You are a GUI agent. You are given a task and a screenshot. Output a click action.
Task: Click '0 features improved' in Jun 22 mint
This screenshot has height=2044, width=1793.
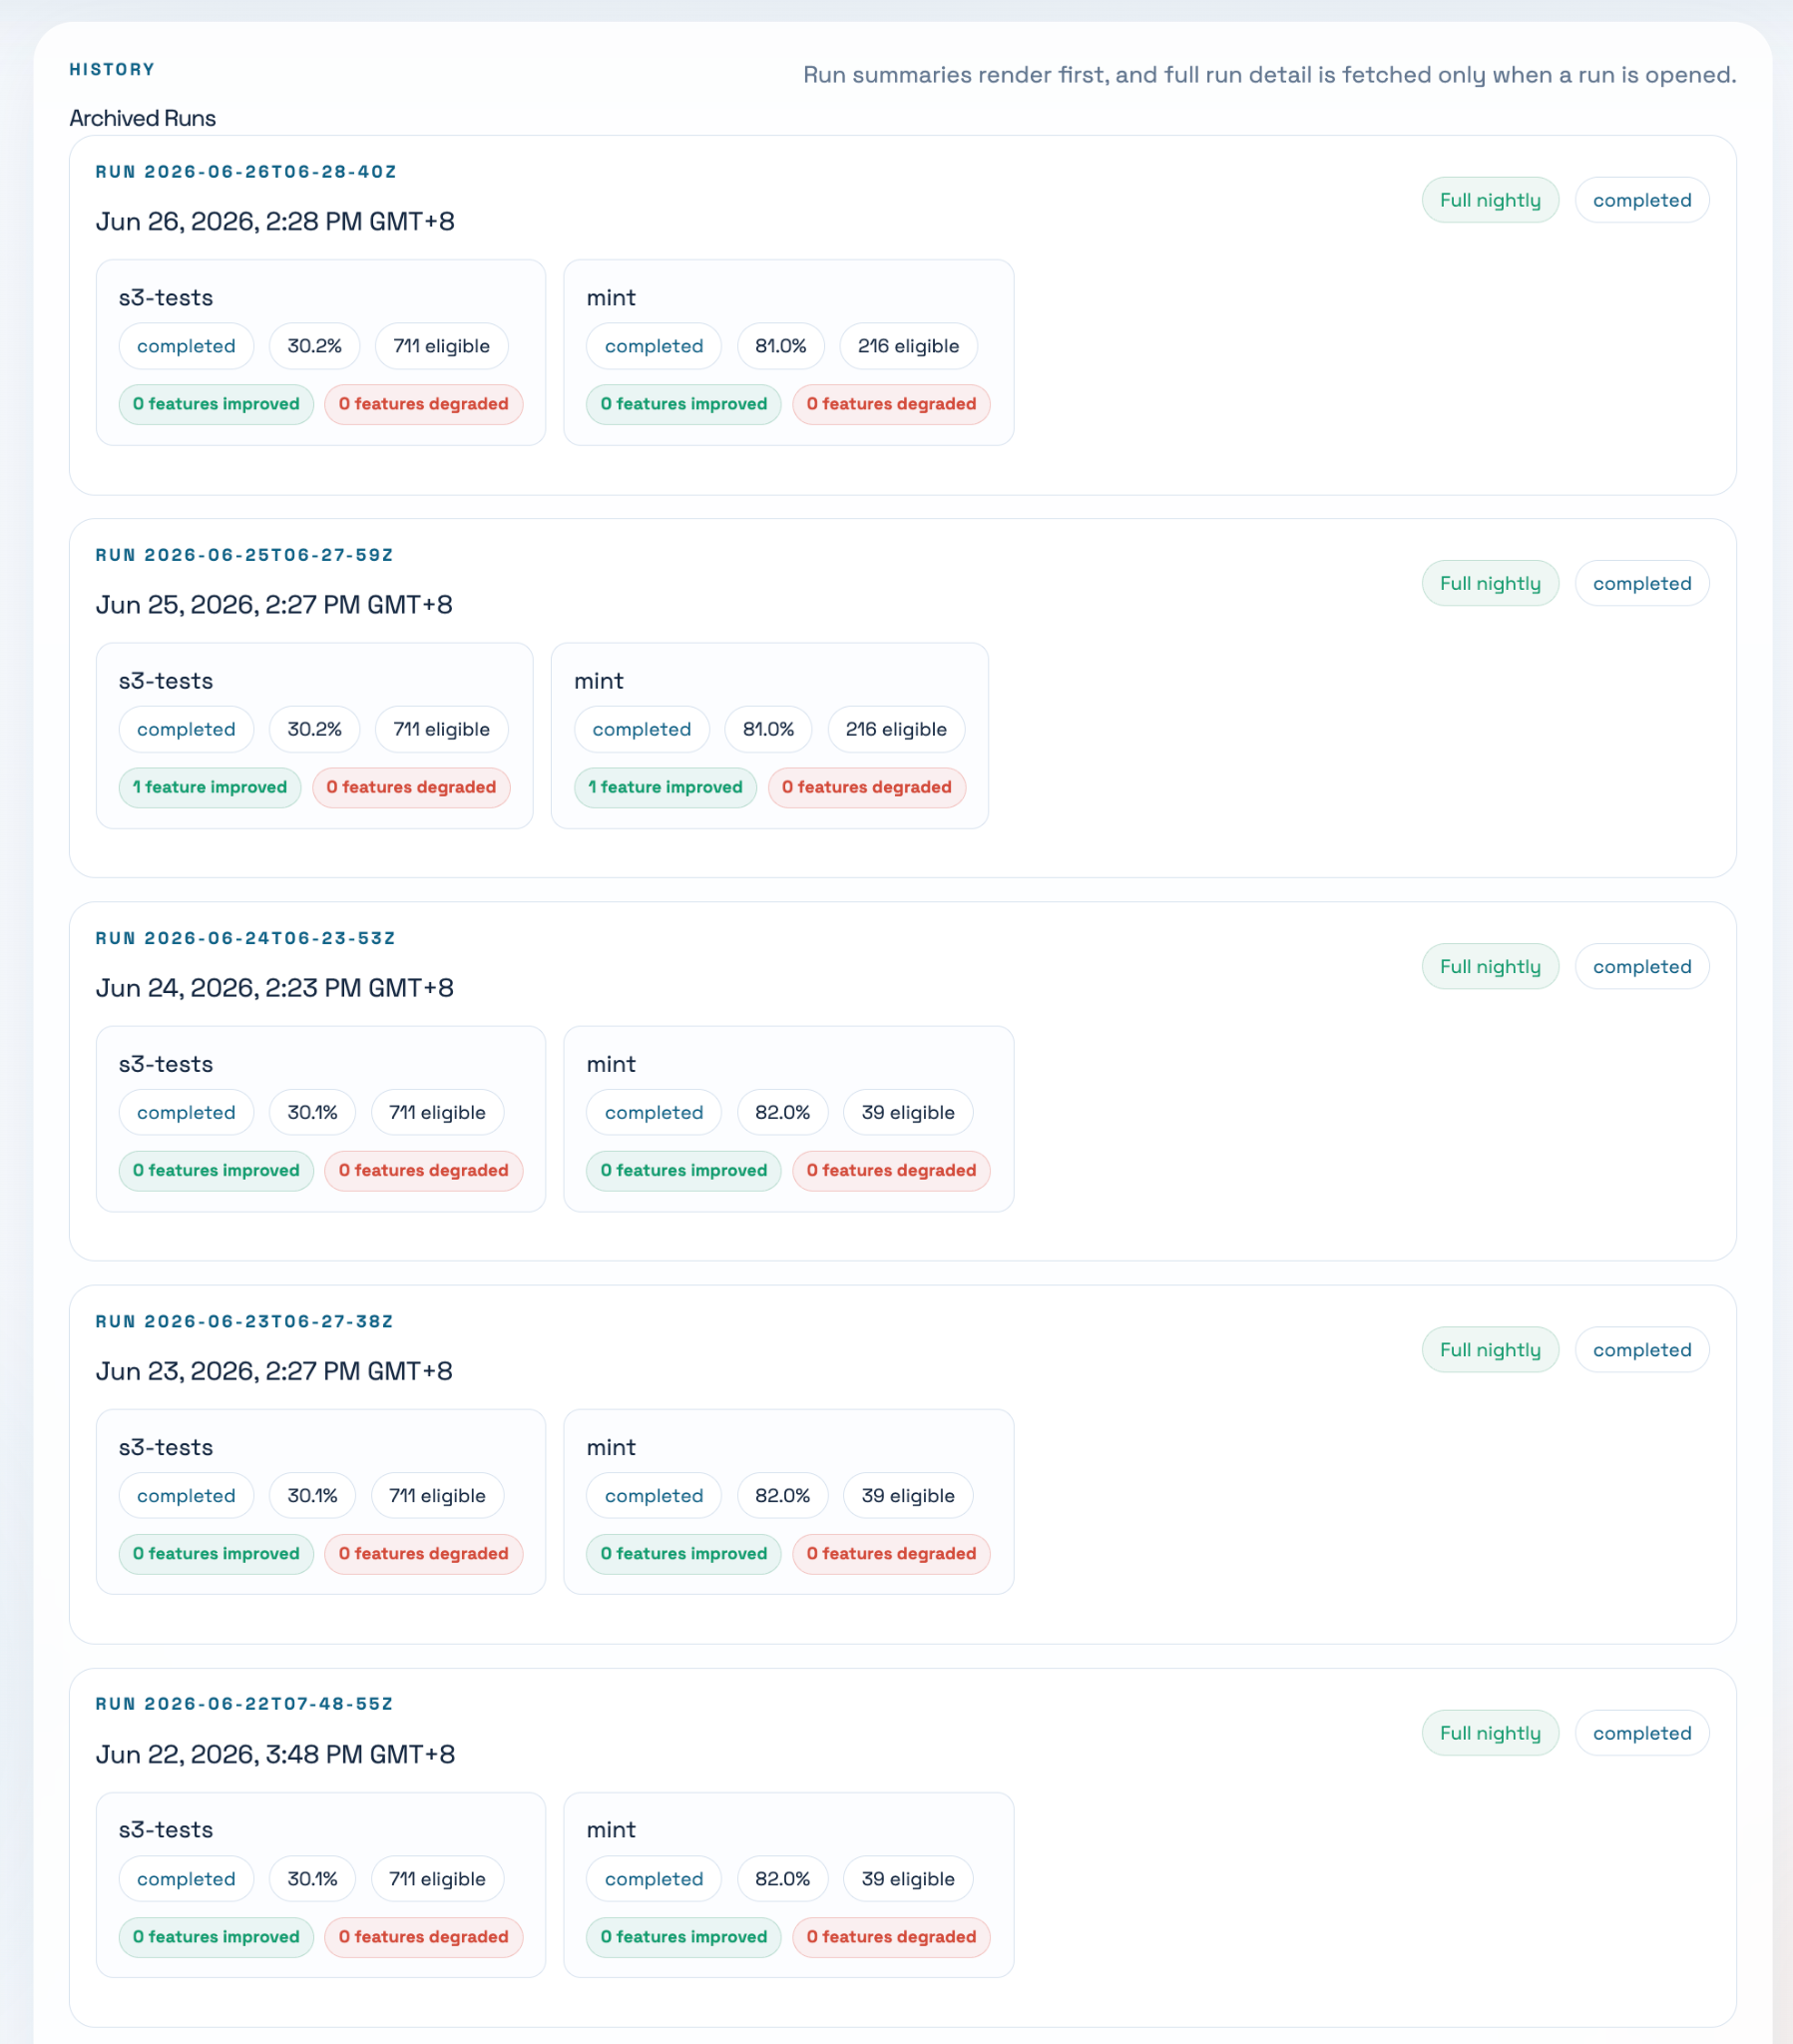pos(684,1937)
